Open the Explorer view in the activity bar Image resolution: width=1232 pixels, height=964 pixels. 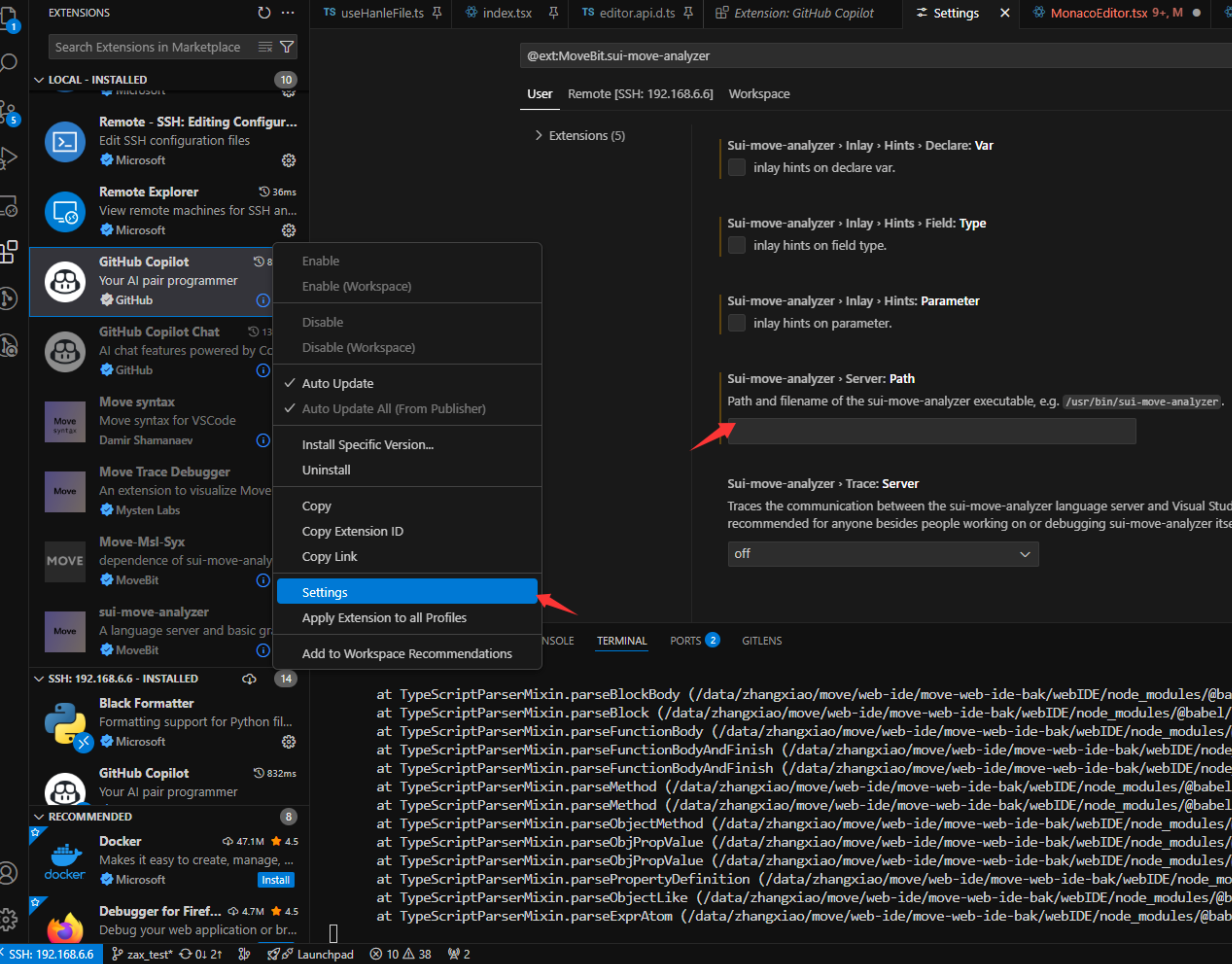pyautogui.click(x=8, y=17)
